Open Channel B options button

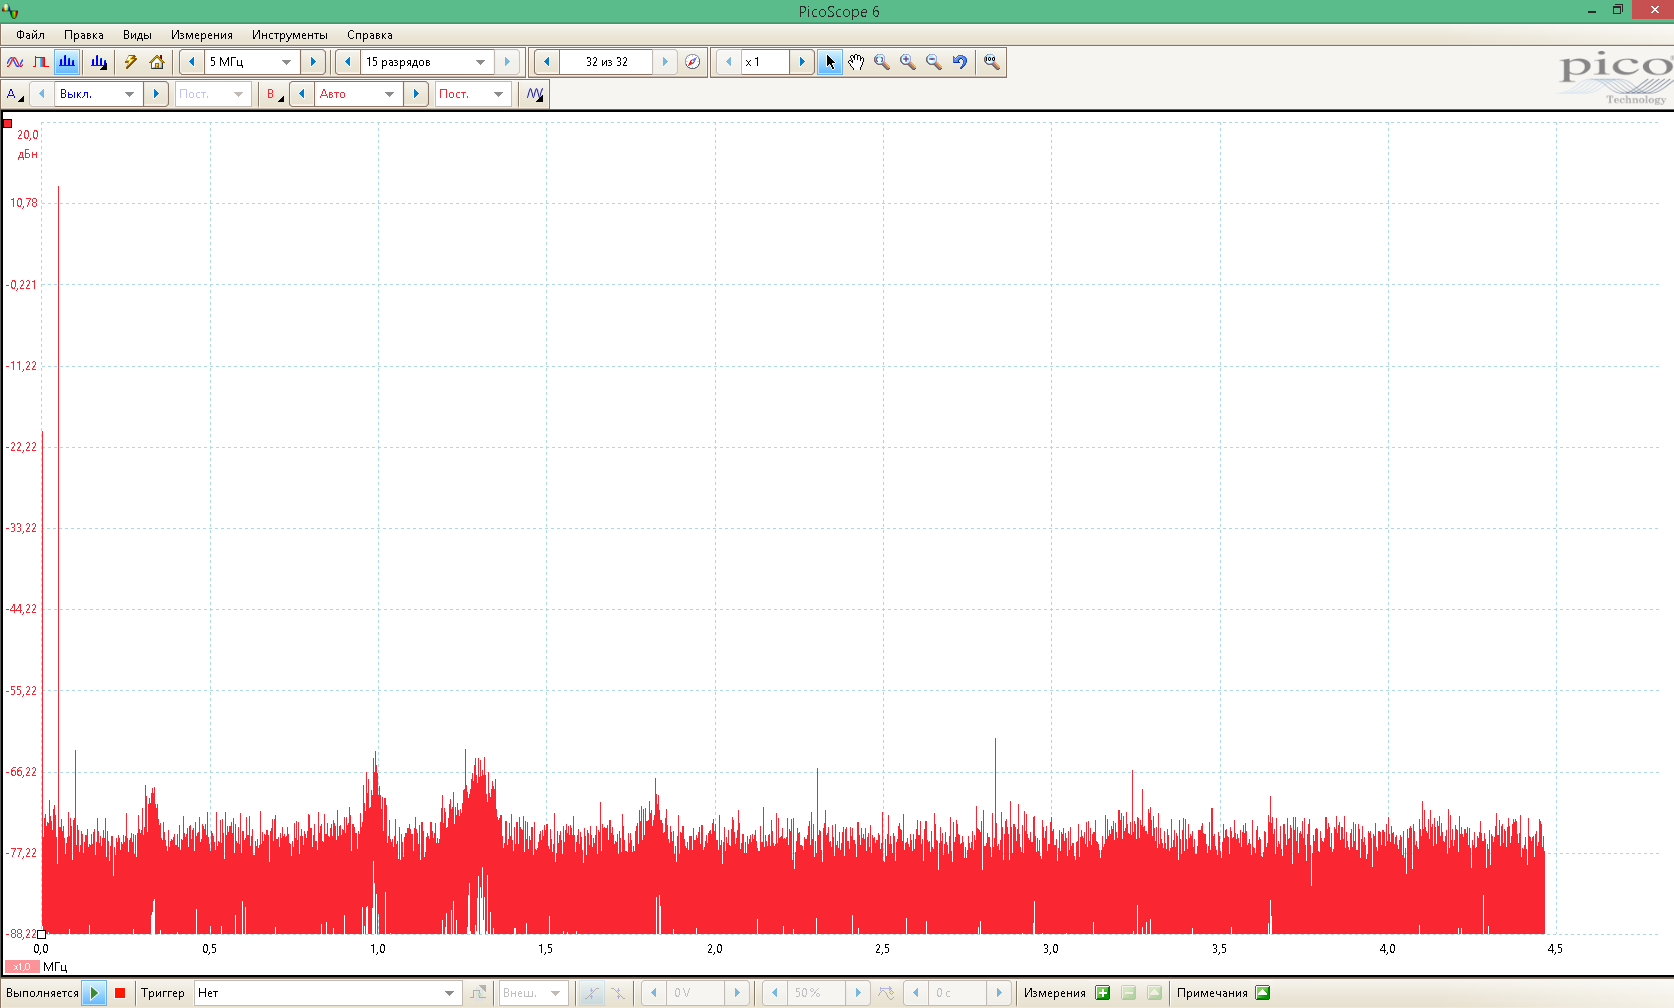tap(273, 94)
